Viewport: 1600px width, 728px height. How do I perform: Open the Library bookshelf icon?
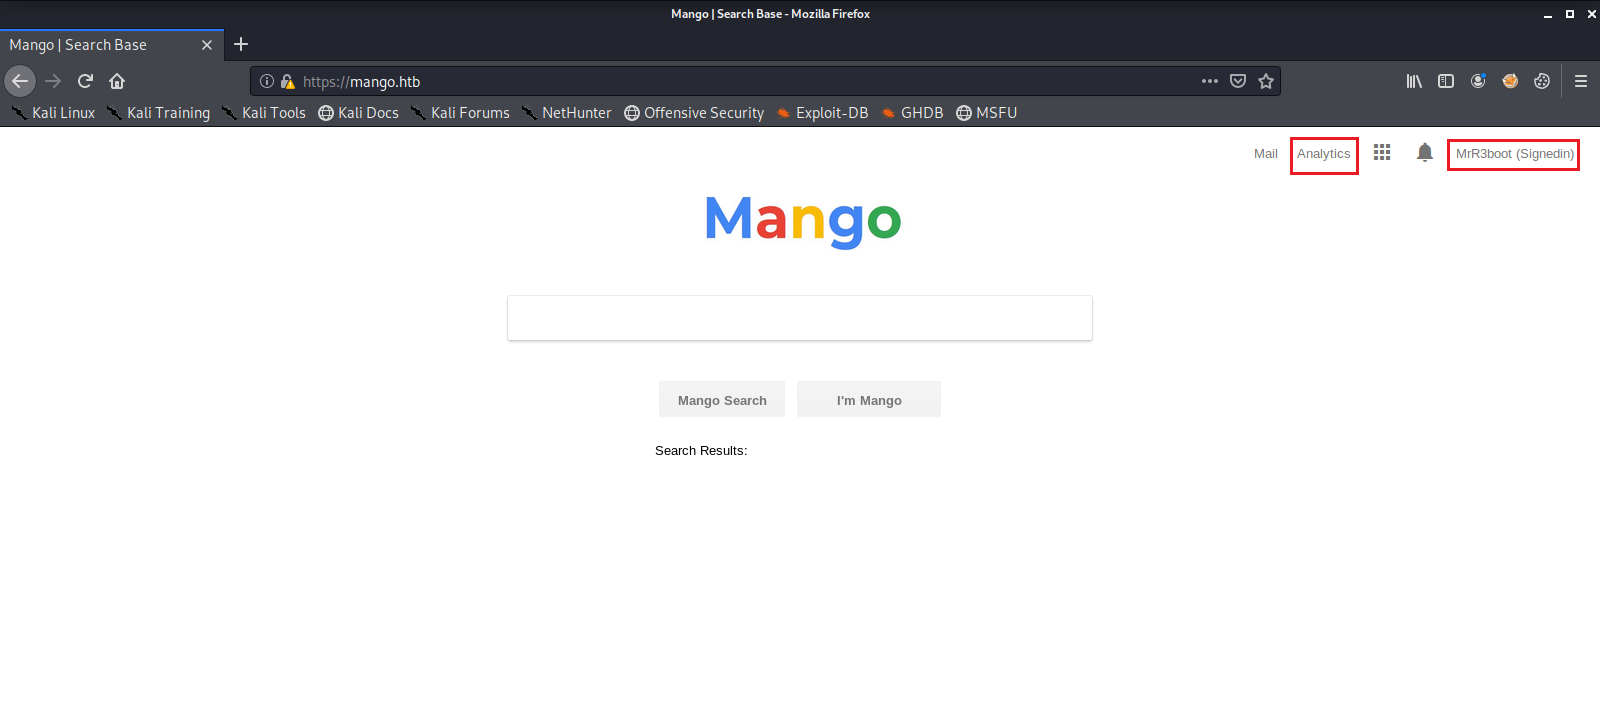pyautogui.click(x=1414, y=81)
